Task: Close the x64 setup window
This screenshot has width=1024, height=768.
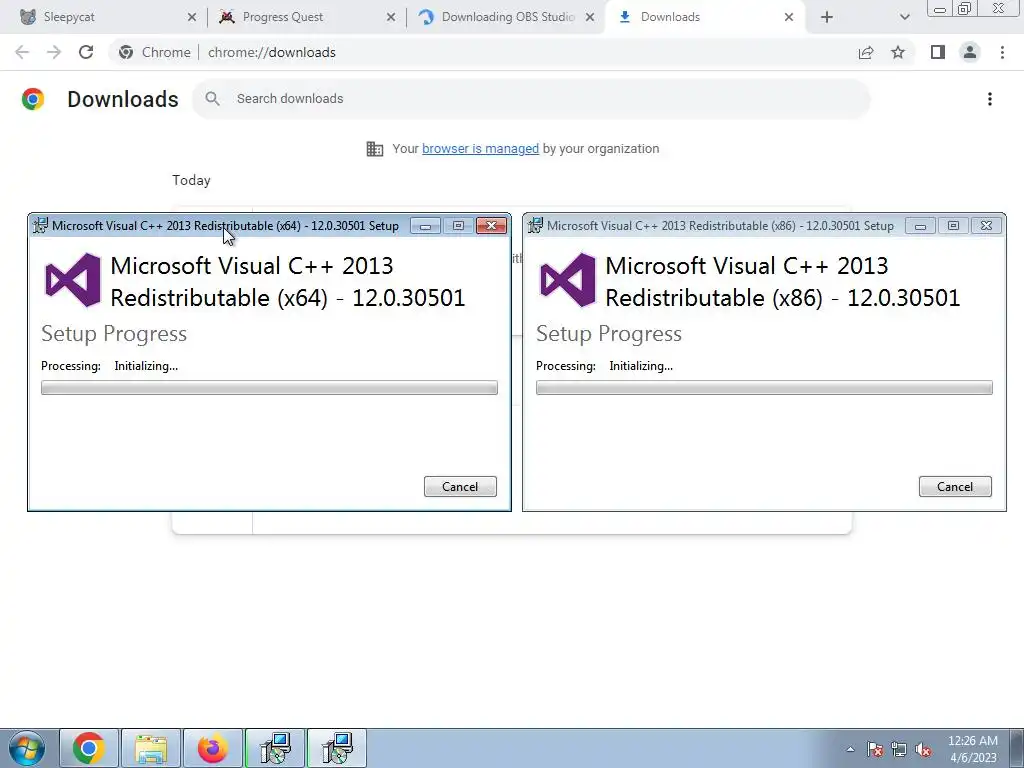Action: click(x=492, y=226)
